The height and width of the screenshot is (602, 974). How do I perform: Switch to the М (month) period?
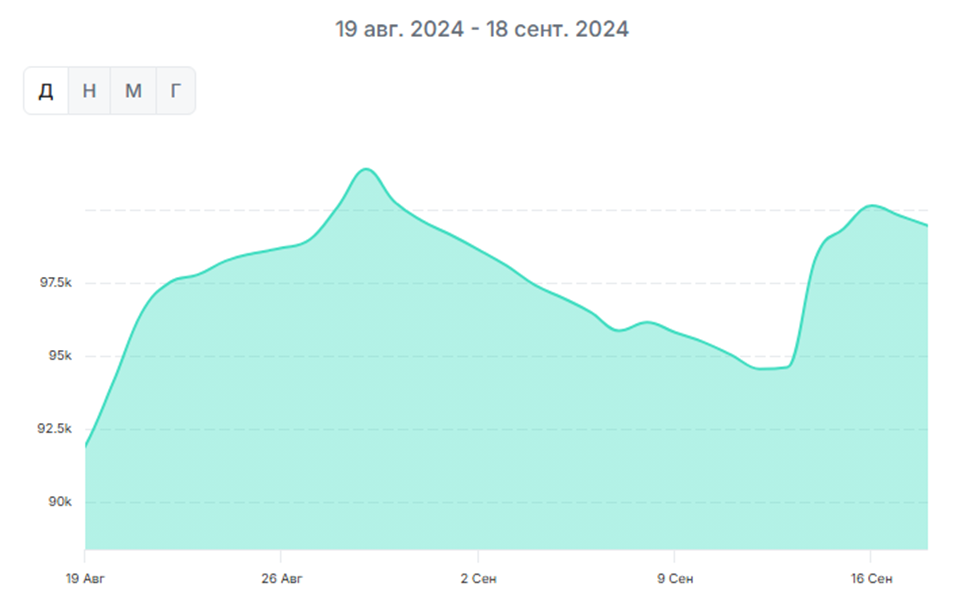click(133, 91)
